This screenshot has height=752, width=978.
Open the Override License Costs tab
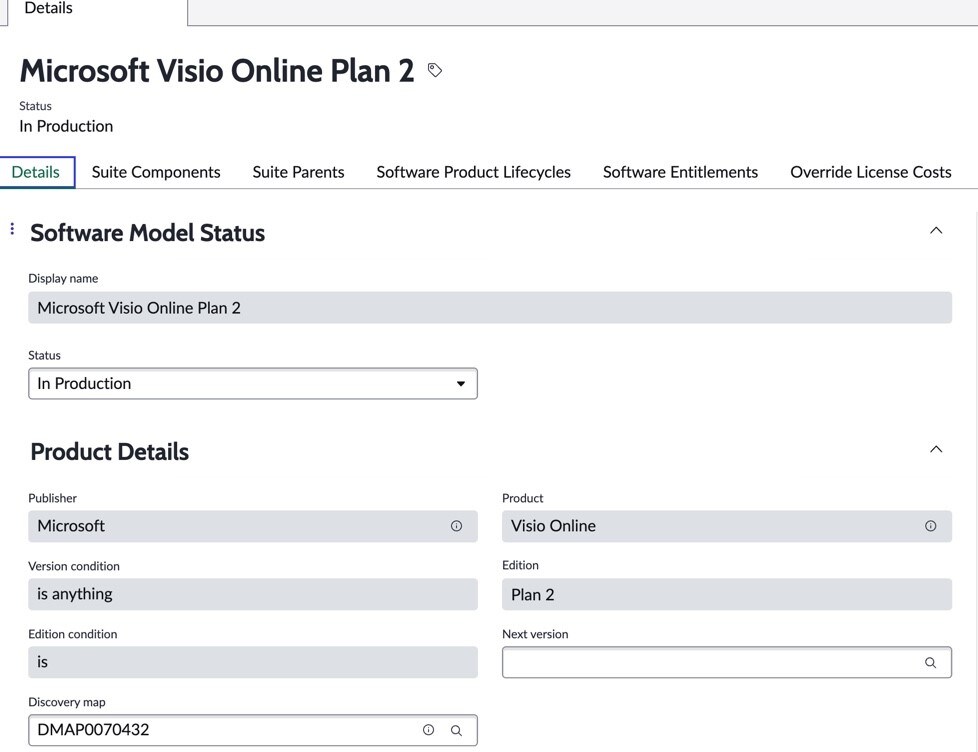point(870,171)
